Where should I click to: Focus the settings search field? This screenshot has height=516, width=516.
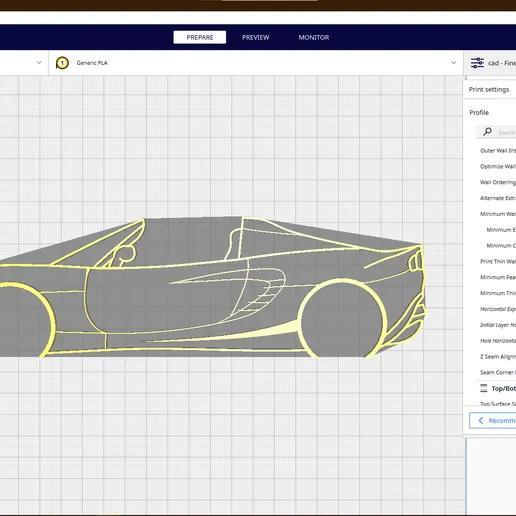point(496,132)
